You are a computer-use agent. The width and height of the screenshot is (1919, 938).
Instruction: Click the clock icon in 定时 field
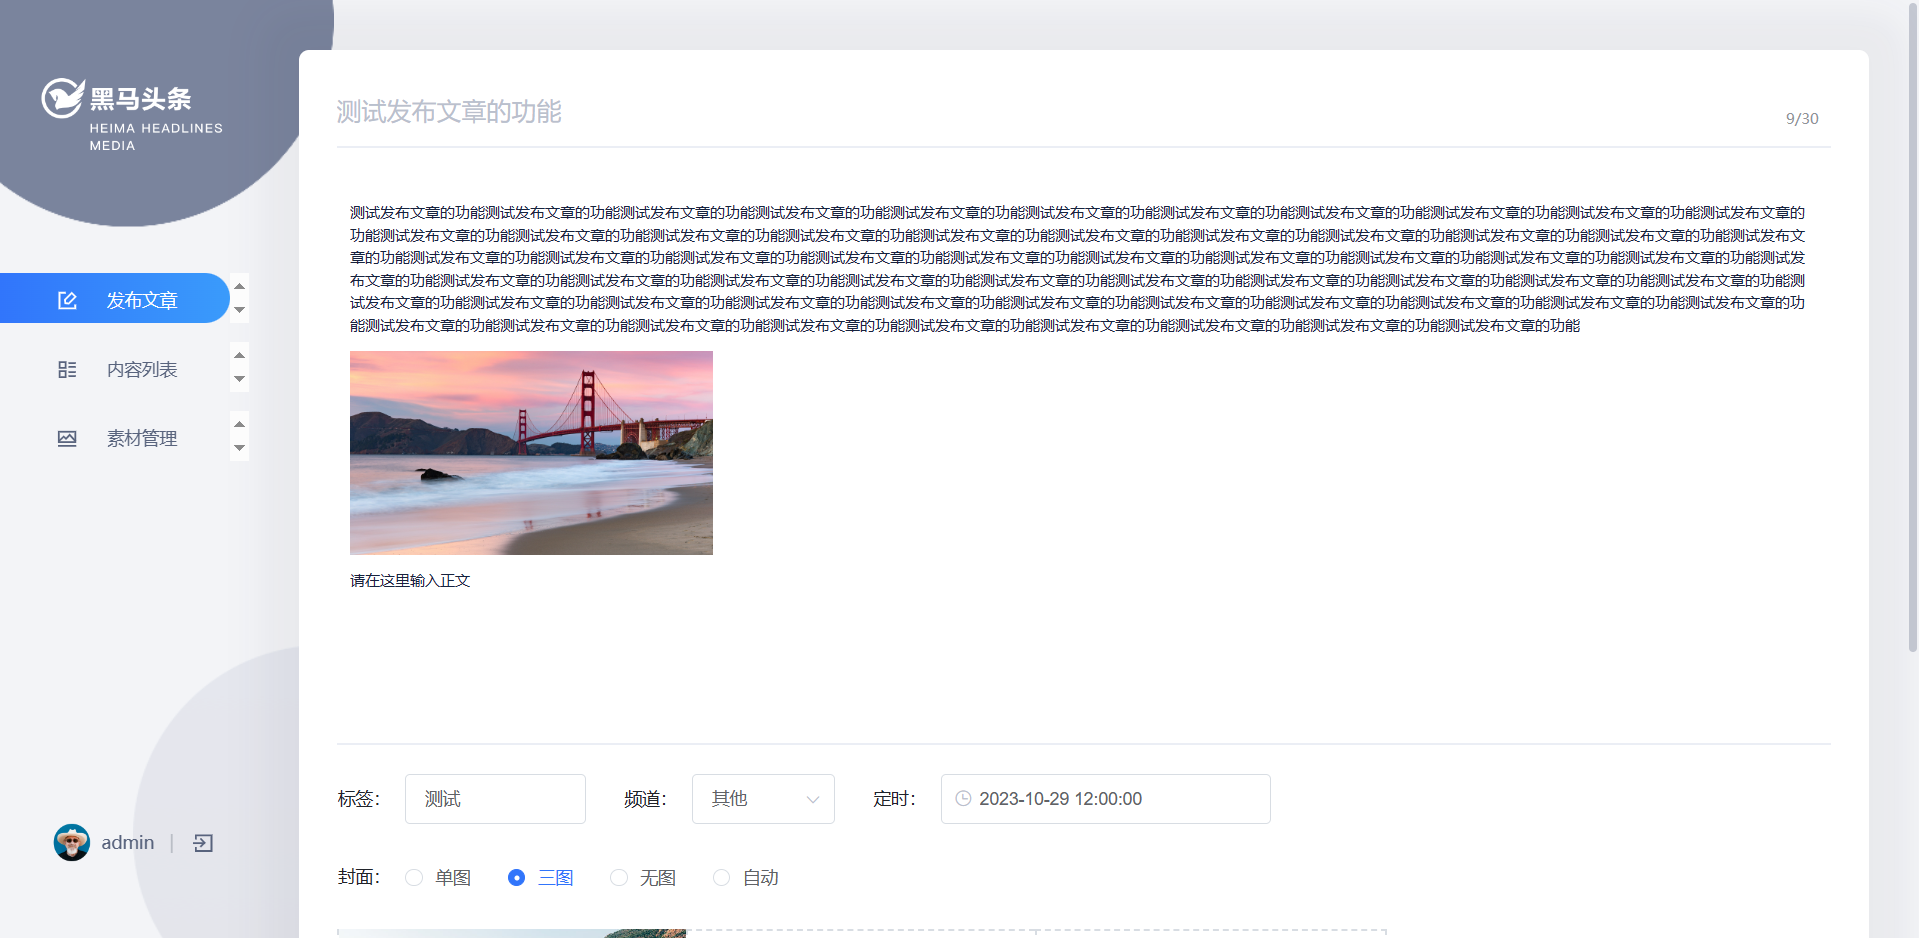pos(963,799)
